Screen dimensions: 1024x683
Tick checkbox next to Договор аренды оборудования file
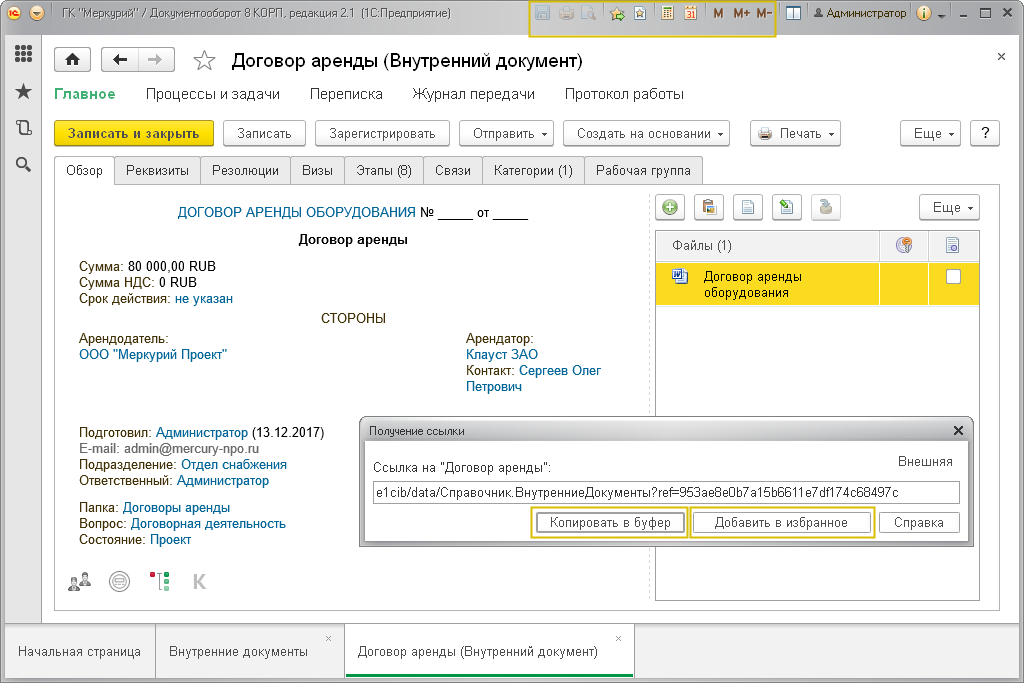coord(953,277)
